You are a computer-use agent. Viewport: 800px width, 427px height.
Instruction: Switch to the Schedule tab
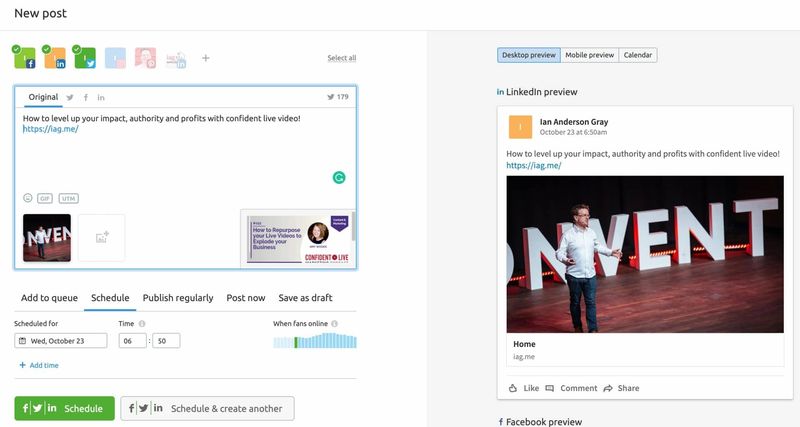point(110,298)
